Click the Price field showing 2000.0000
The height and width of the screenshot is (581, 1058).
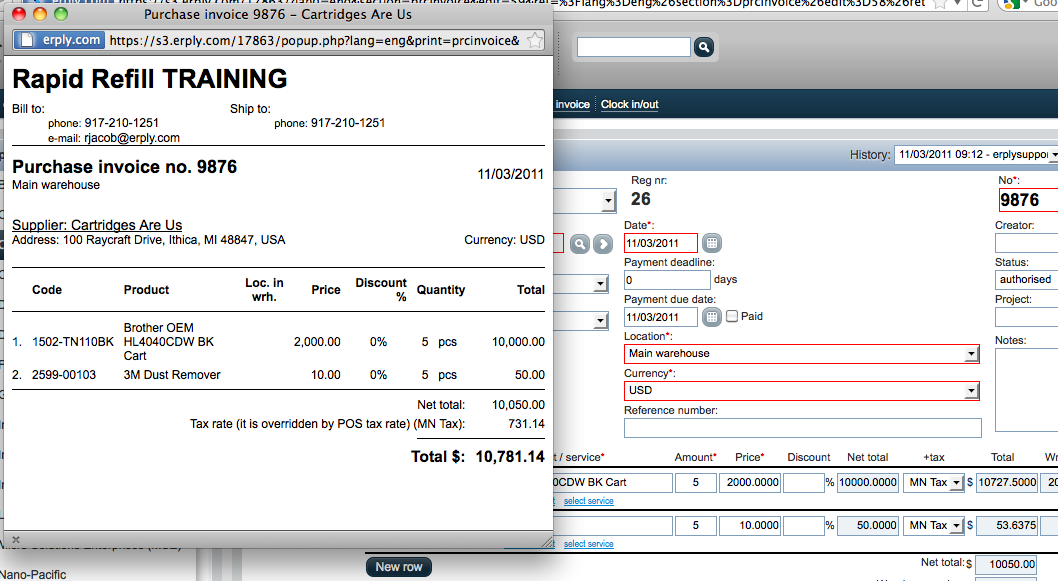pos(750,482)
